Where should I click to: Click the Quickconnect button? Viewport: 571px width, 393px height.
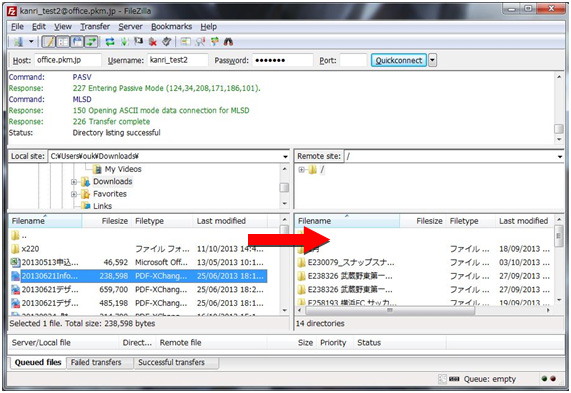tap(399, 60)
